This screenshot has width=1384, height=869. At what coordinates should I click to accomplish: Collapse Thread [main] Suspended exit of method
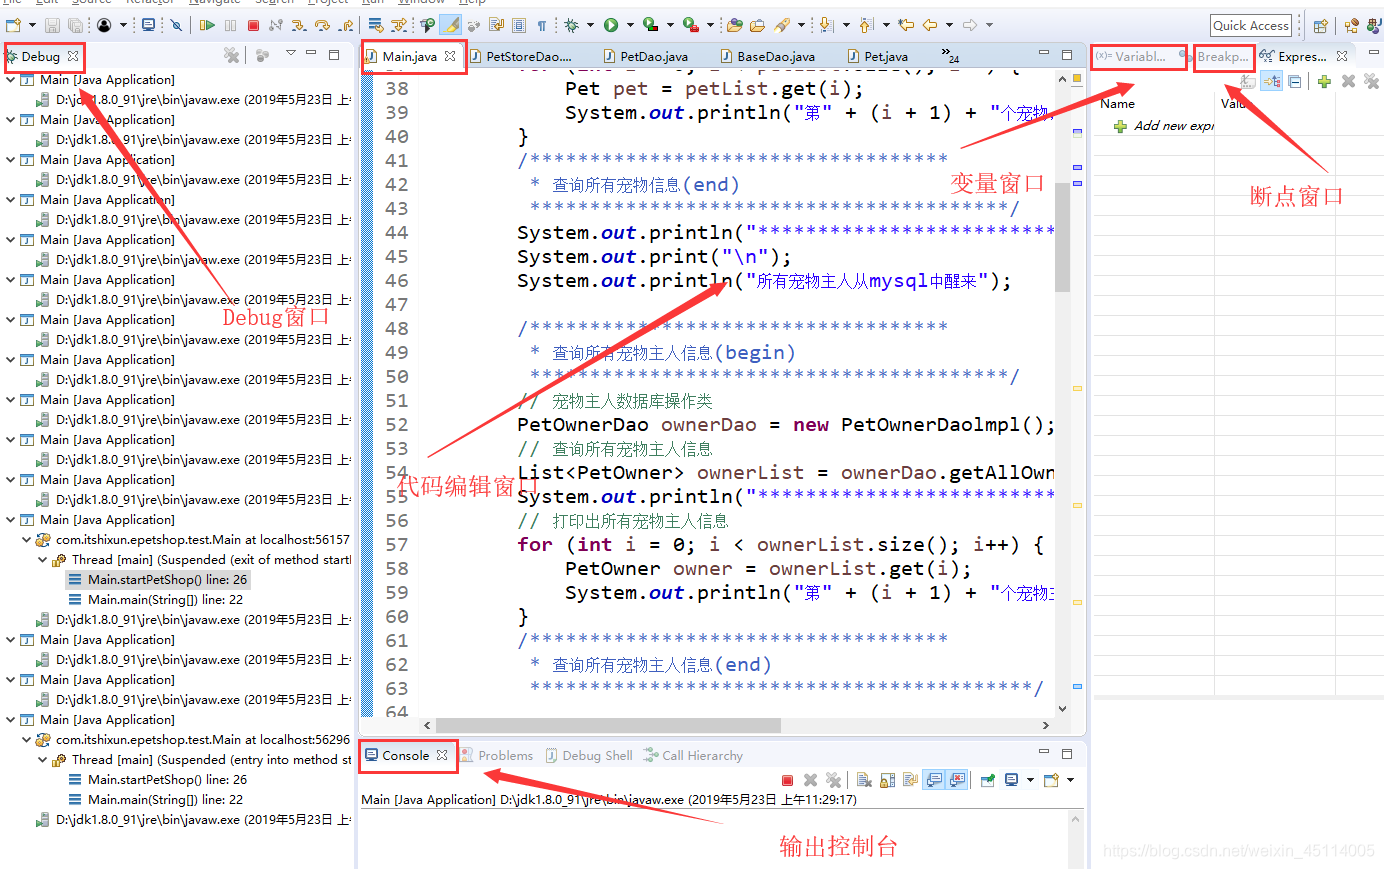pos(43,559)
